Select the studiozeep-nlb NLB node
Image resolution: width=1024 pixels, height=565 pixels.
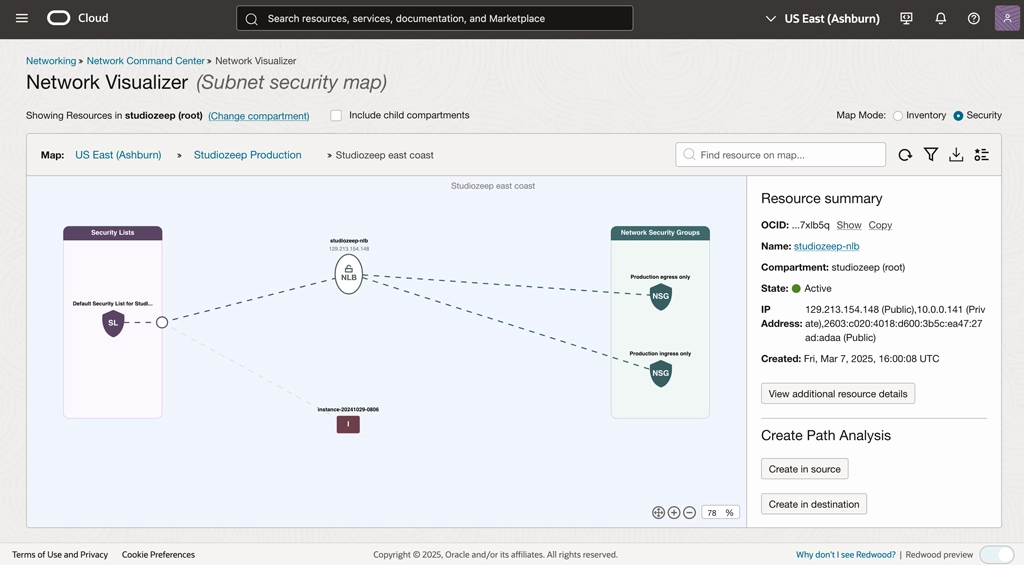point(348,274)
